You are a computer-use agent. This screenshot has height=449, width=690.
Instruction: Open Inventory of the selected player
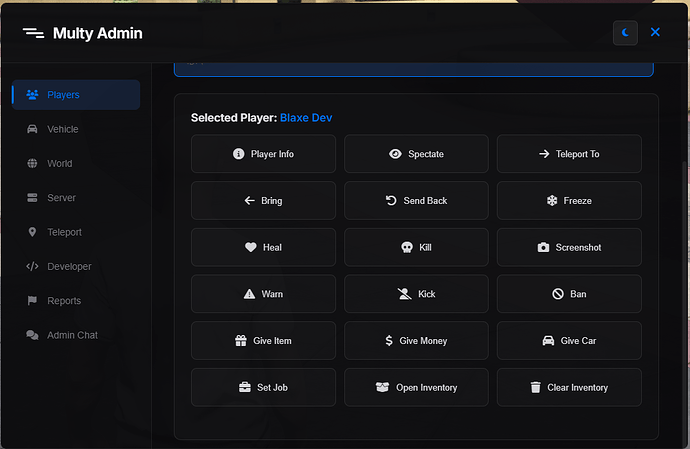[416, 387]
